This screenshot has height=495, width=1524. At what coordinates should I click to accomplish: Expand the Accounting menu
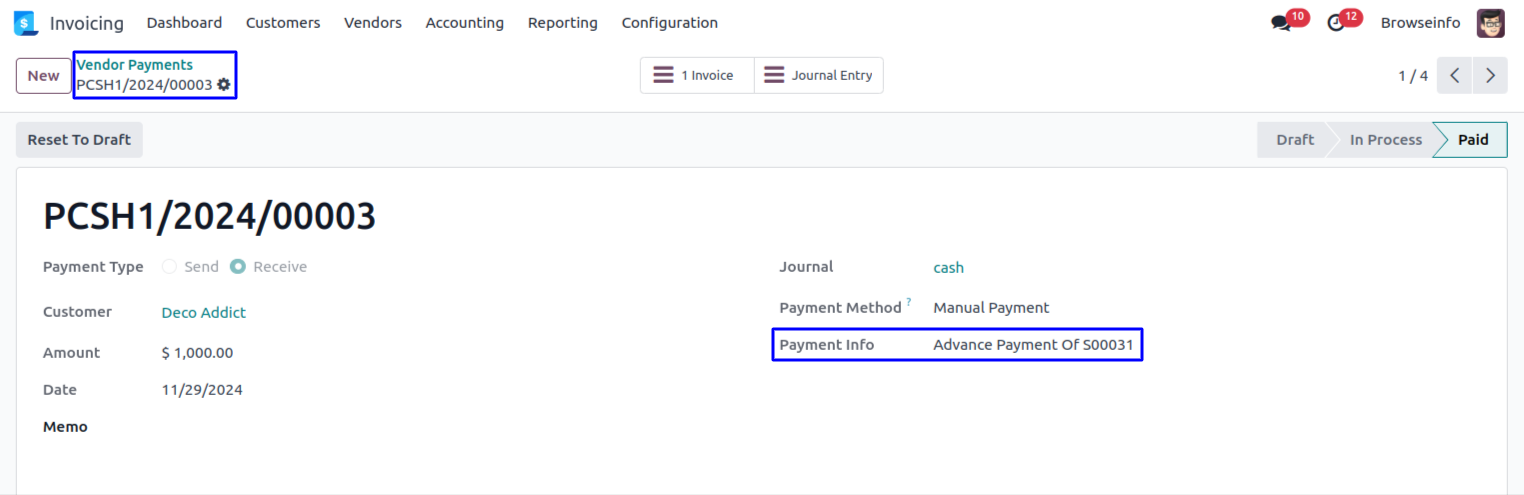tap(465, 23)
